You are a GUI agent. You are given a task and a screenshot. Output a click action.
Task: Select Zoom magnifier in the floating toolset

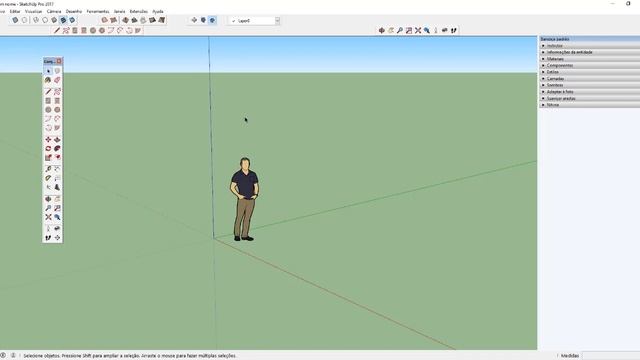pos(48,208)
